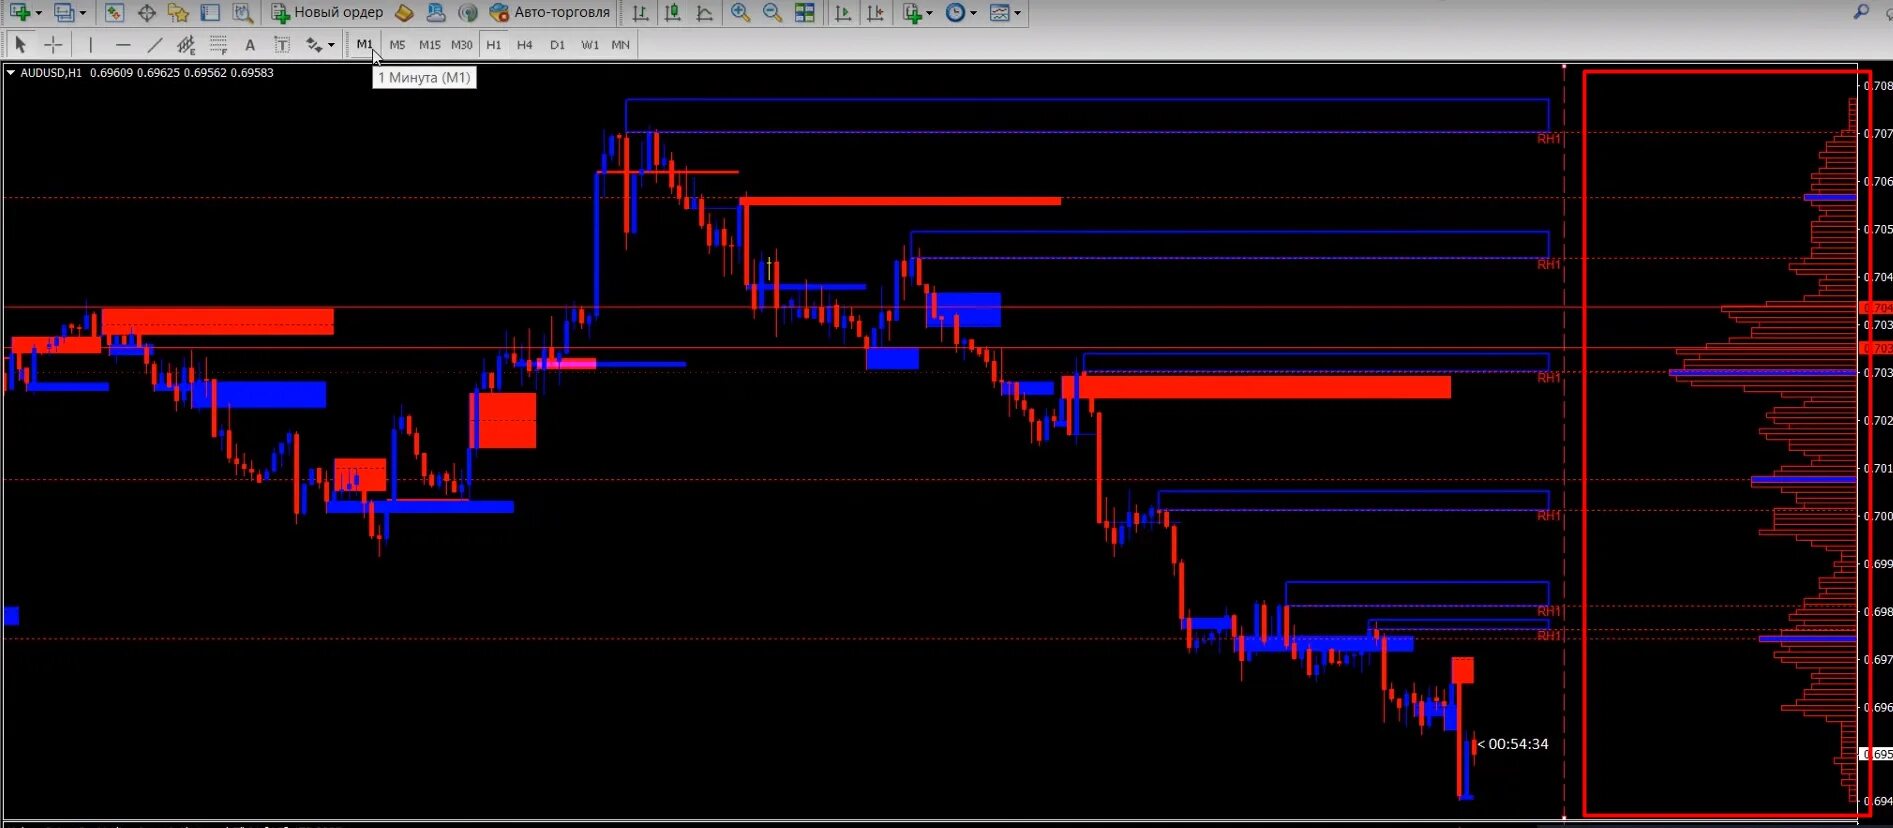The width and height of the screenshot is (1893, 828).
Task: Select the Fibonacci retracement tool
Action: (218, 45)
